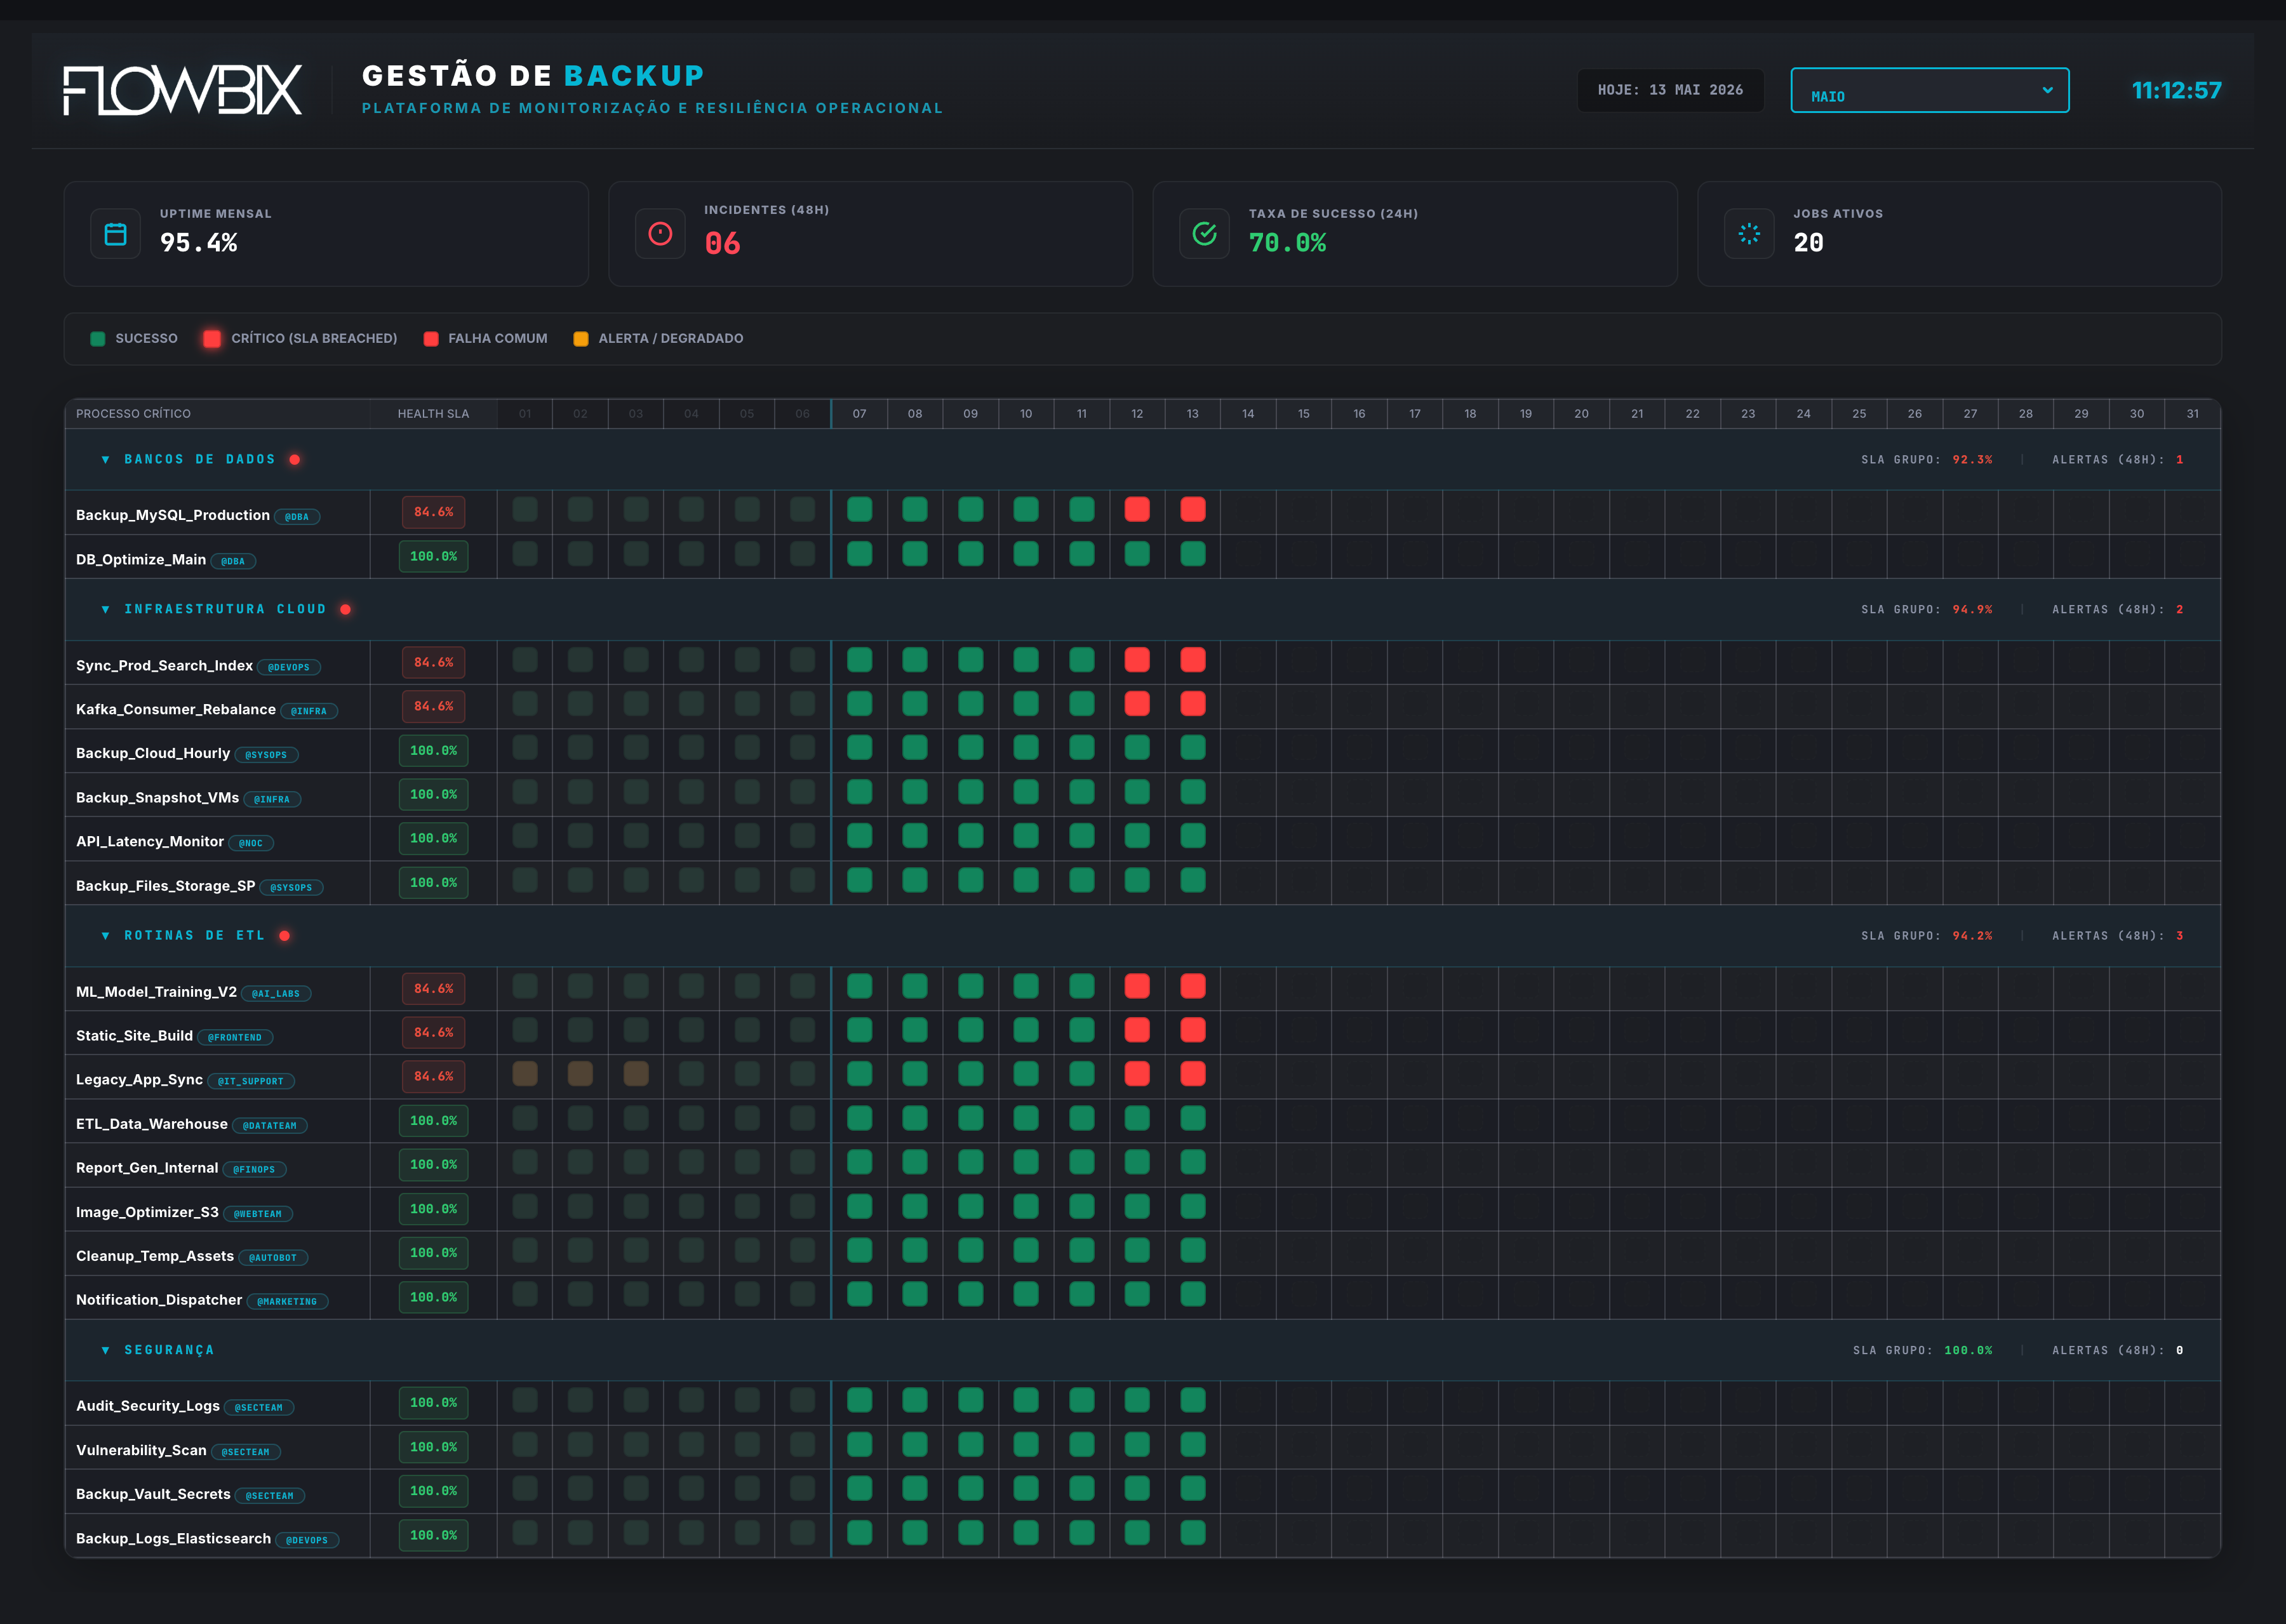Click the alert clock icon in Incidentes card
Image resolution: width=2286 pixels, height=1624 pixels.
pos(660,234)
